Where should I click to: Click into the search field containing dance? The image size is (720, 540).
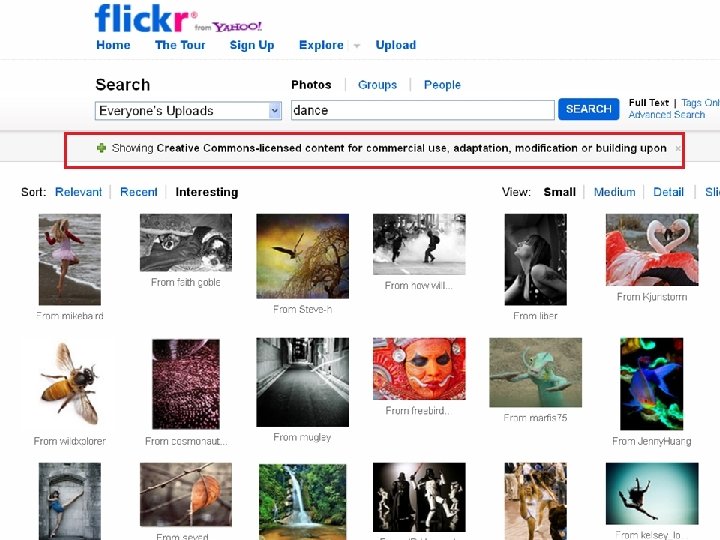422,110
